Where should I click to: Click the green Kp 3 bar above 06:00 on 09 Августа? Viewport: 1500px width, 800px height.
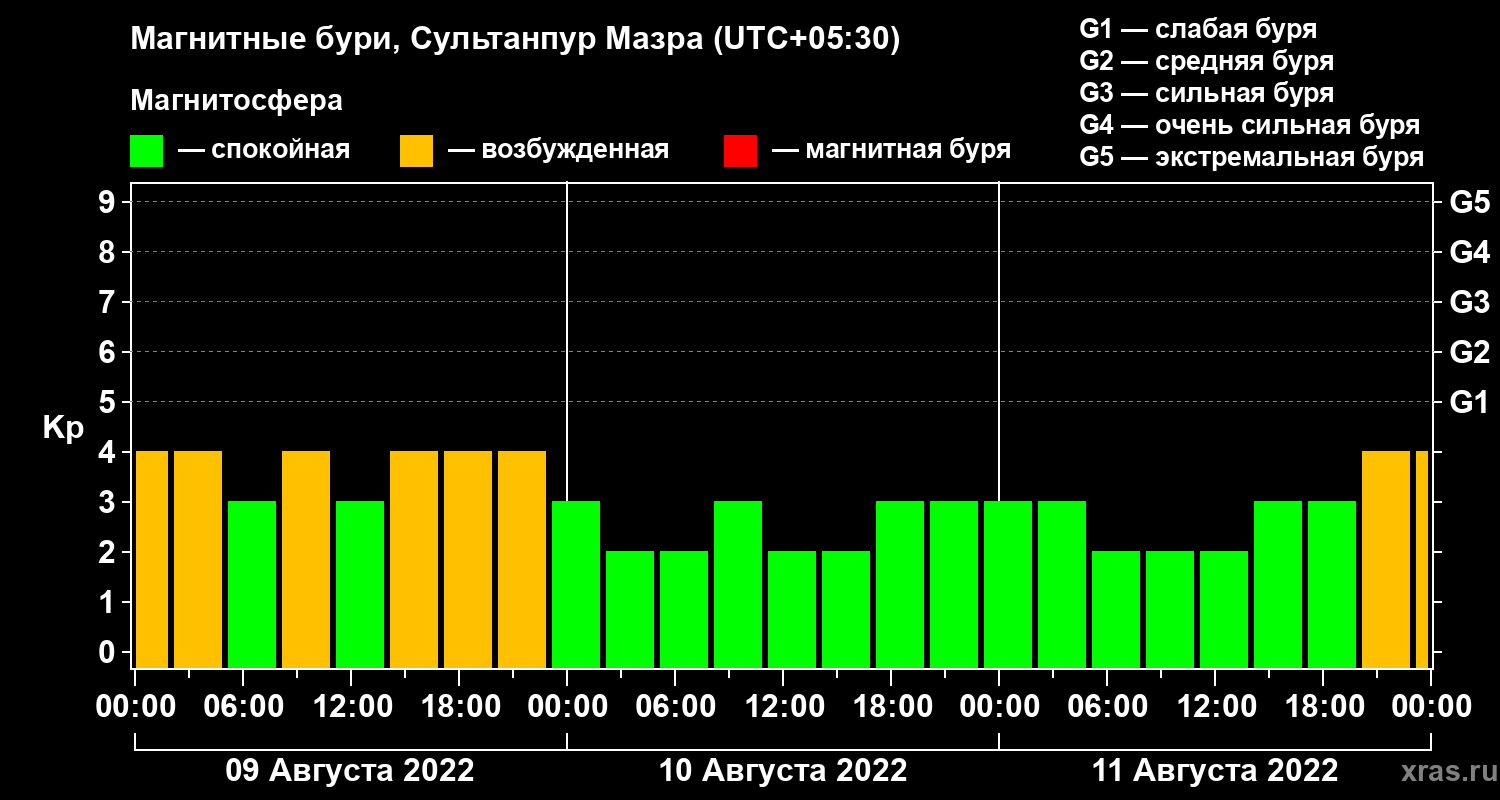click(x=252, y=584)
